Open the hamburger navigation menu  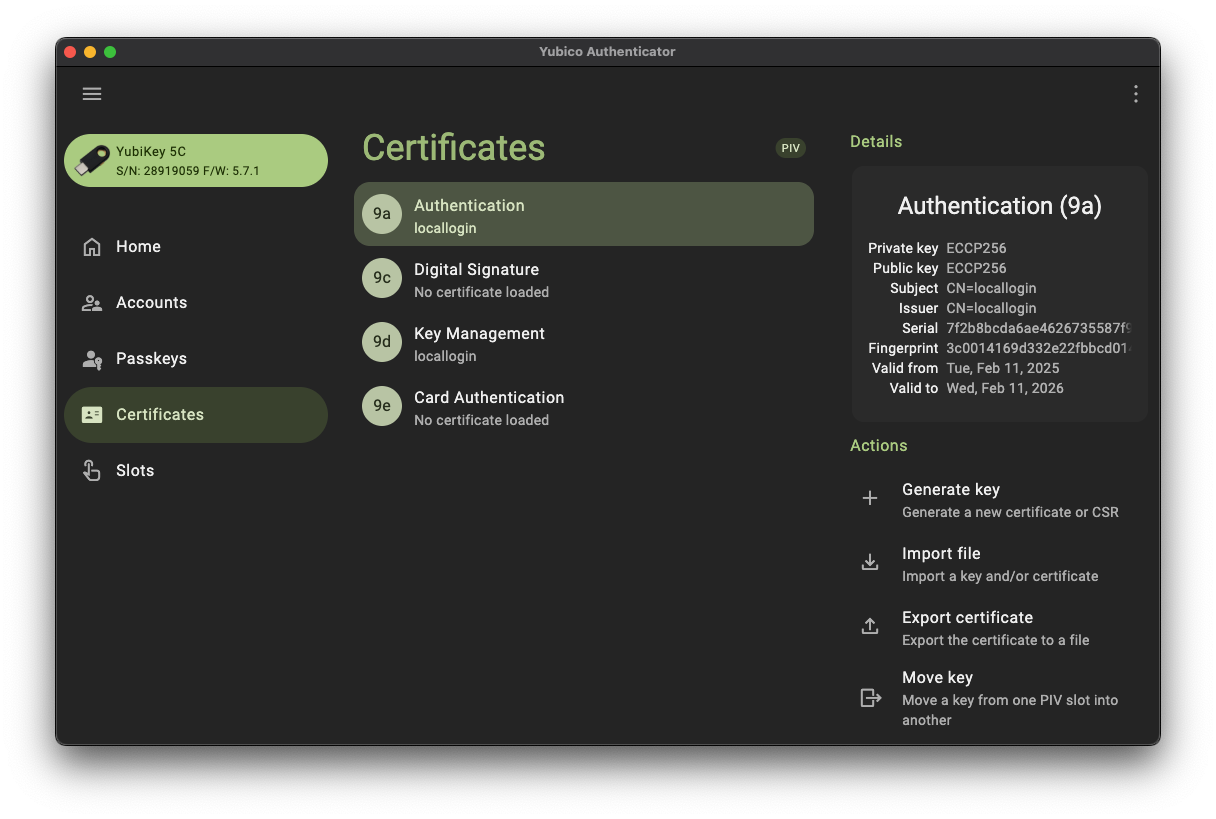[92, 94]
